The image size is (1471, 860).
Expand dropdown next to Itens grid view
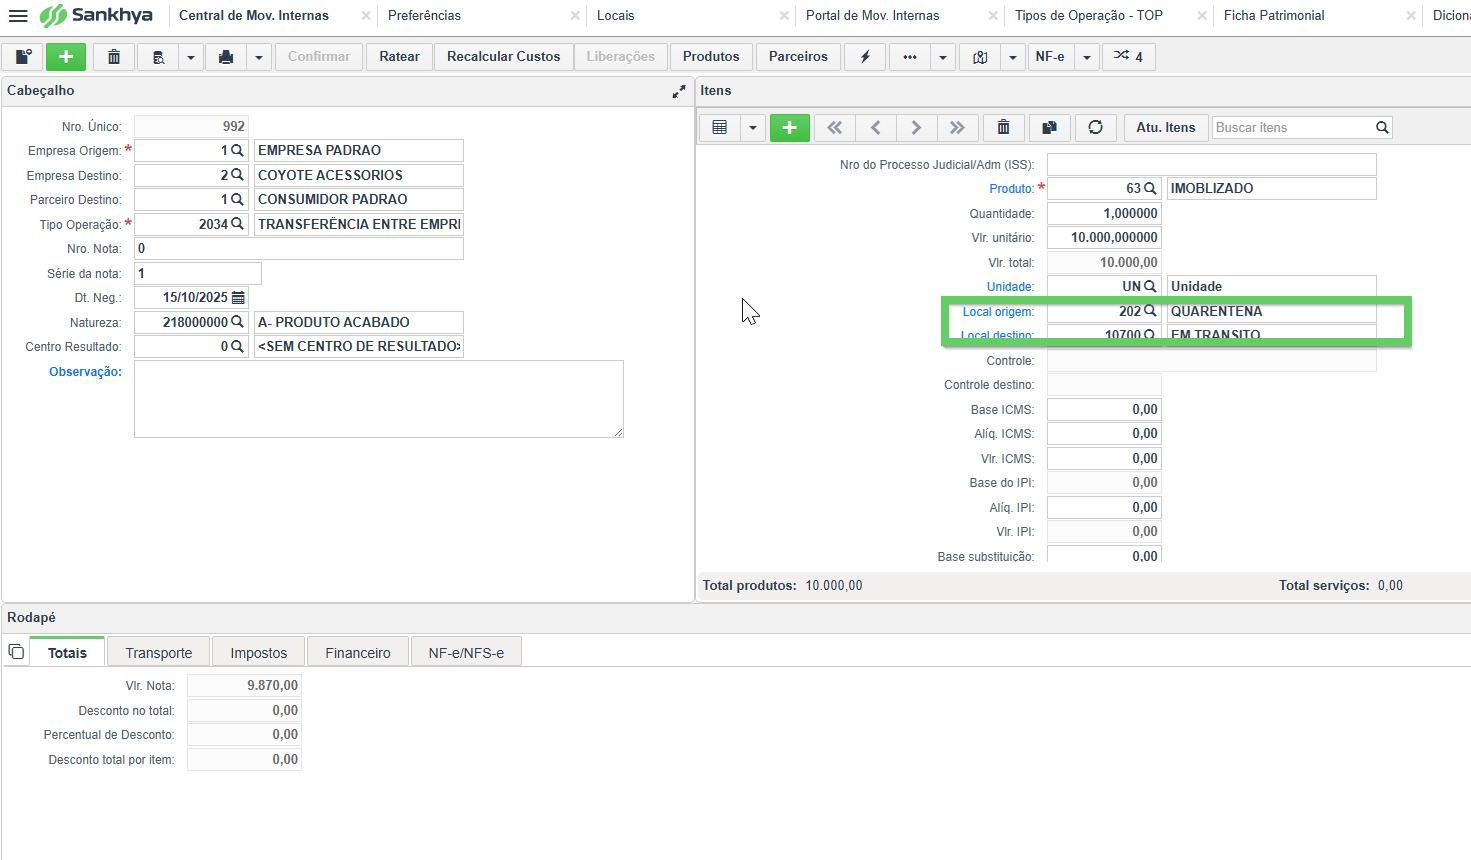(x=753, y=128)
